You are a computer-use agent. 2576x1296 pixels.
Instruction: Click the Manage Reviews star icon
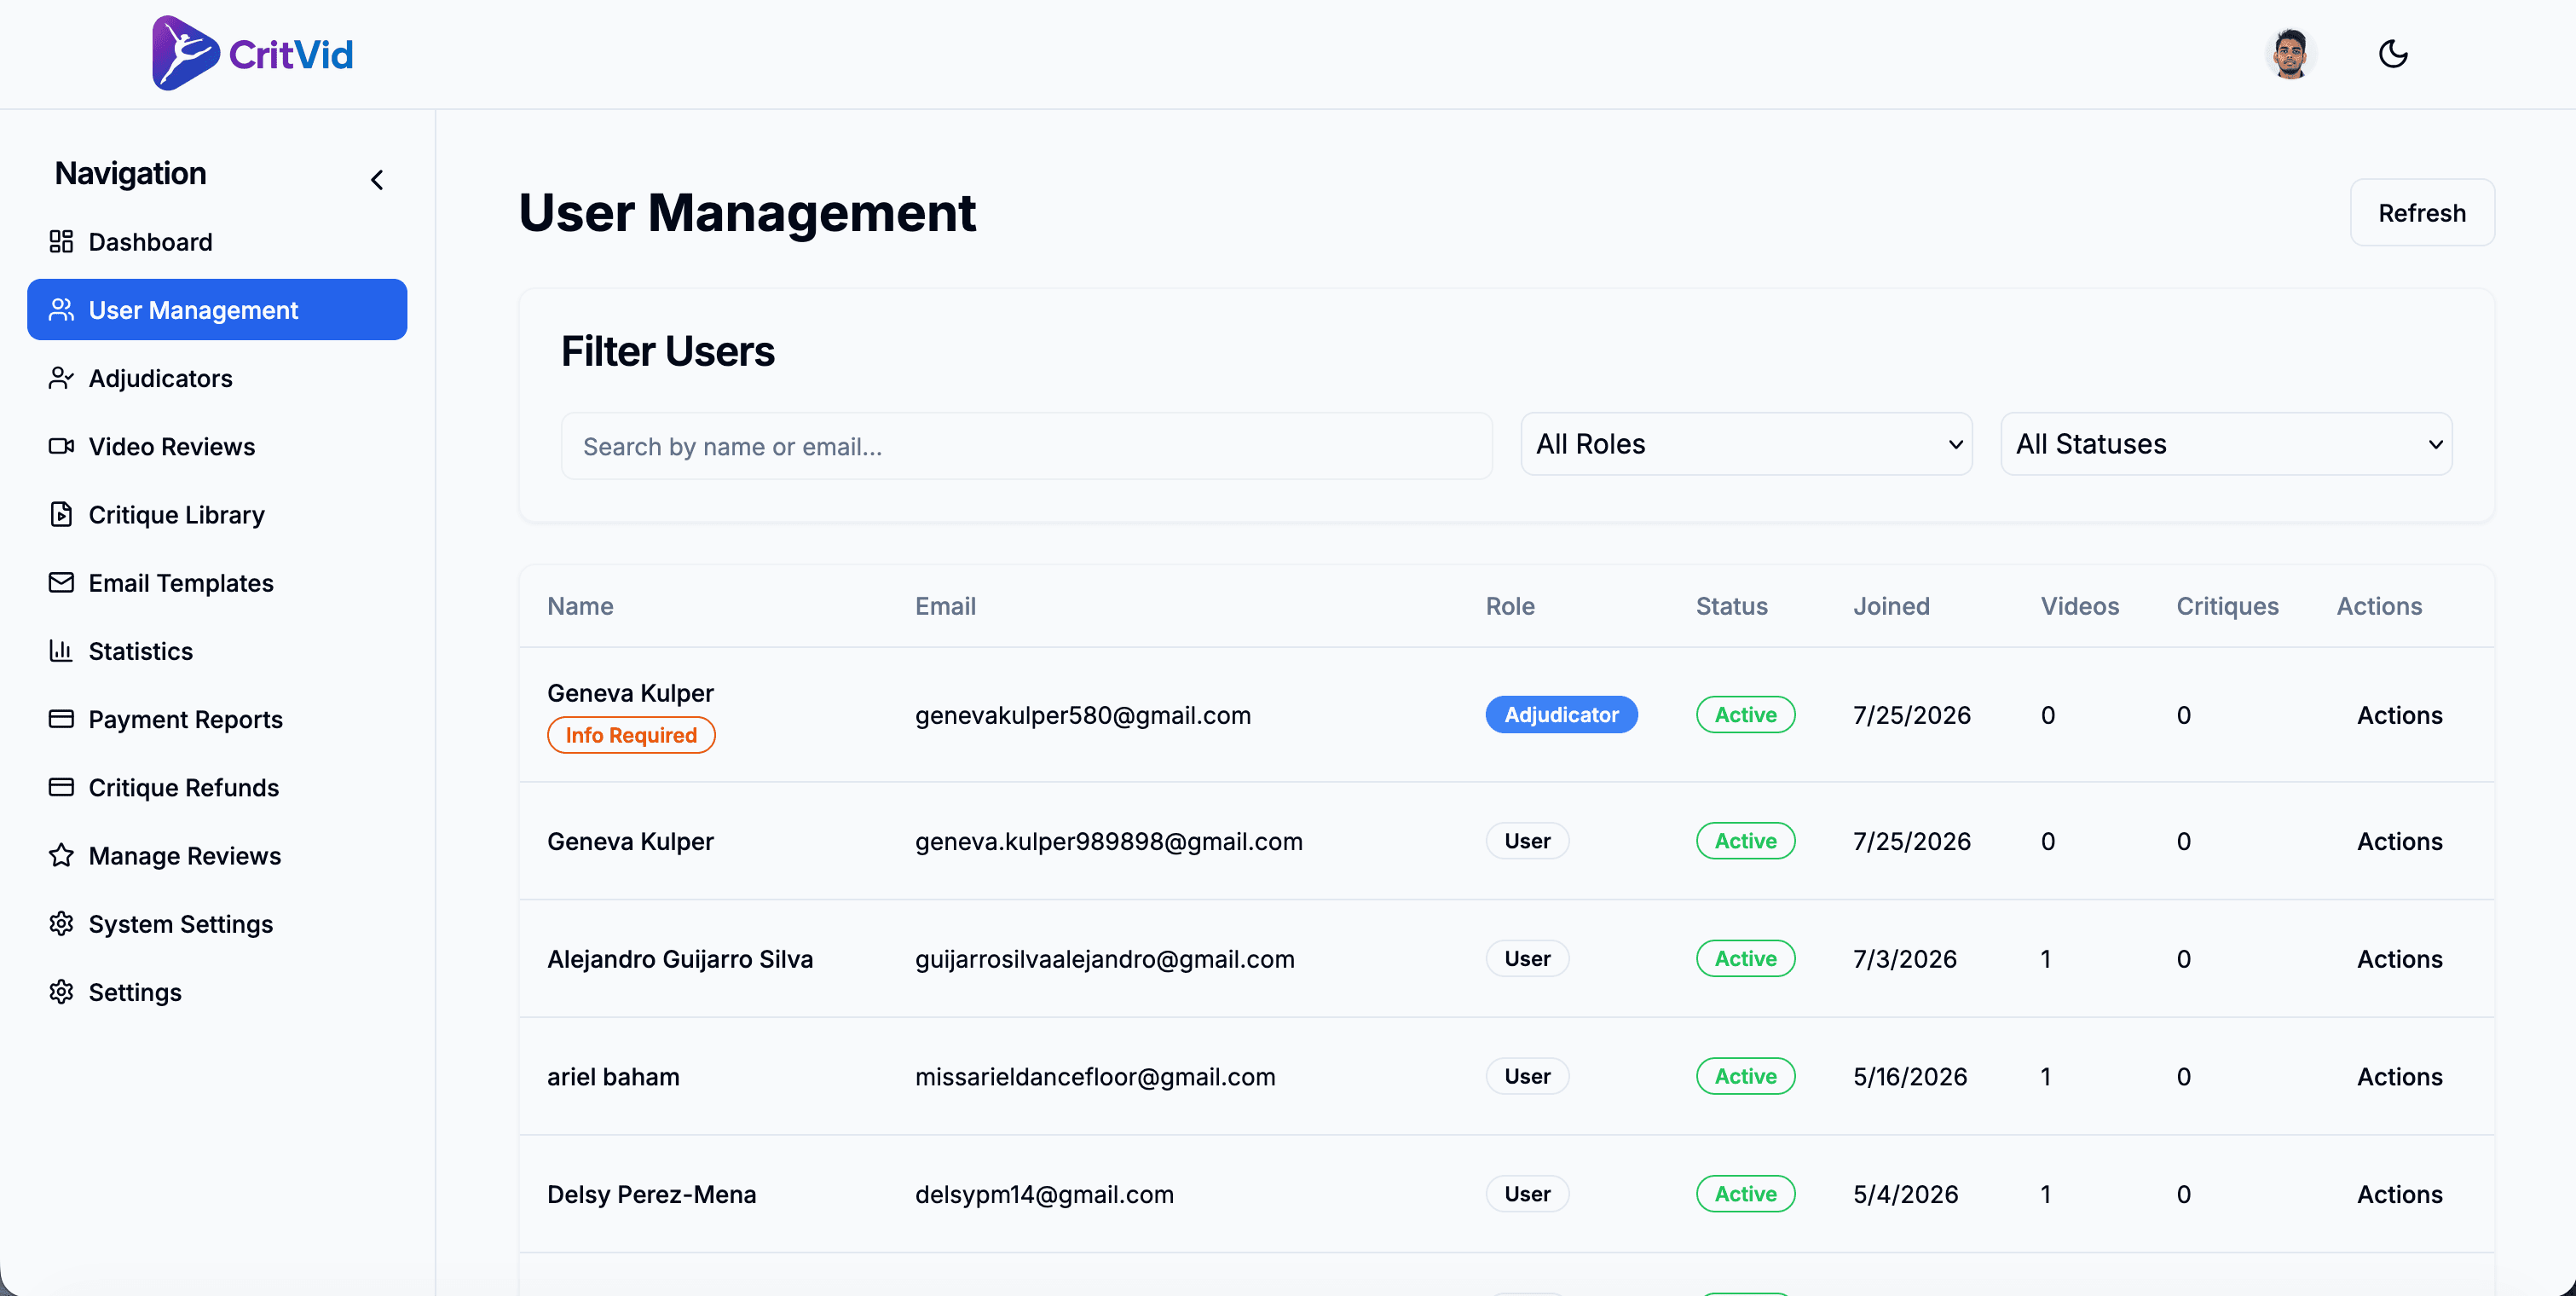(61, 855)
